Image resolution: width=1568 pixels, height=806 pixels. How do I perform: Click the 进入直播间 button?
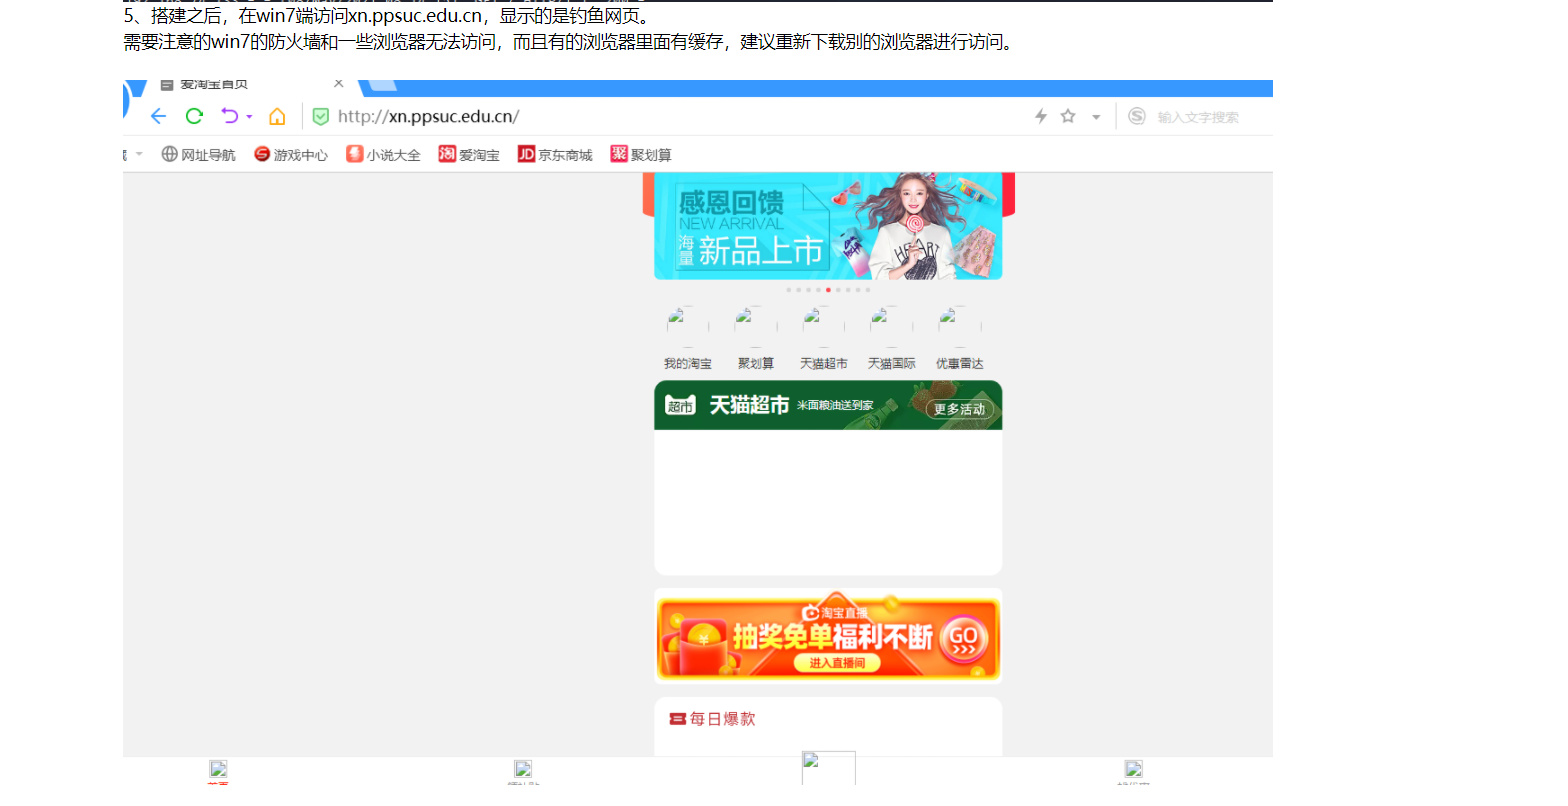pos(837,663)
